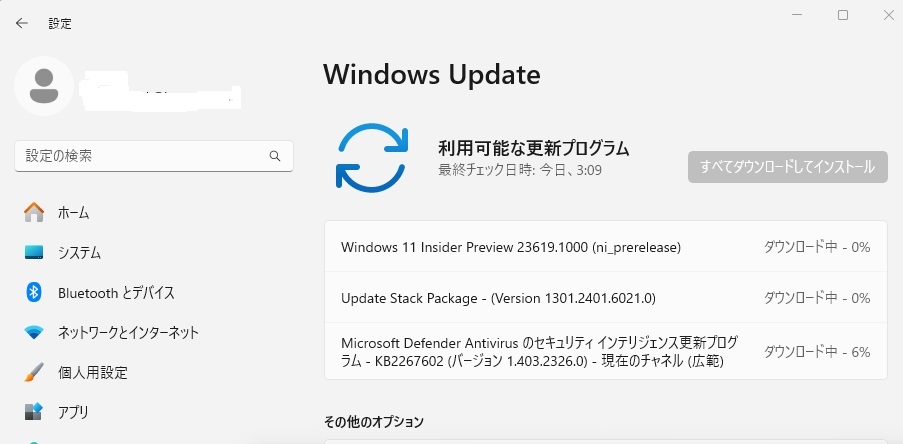Screen dimensions: 903x444
Task: Select システム settings category
Action: 79,252
